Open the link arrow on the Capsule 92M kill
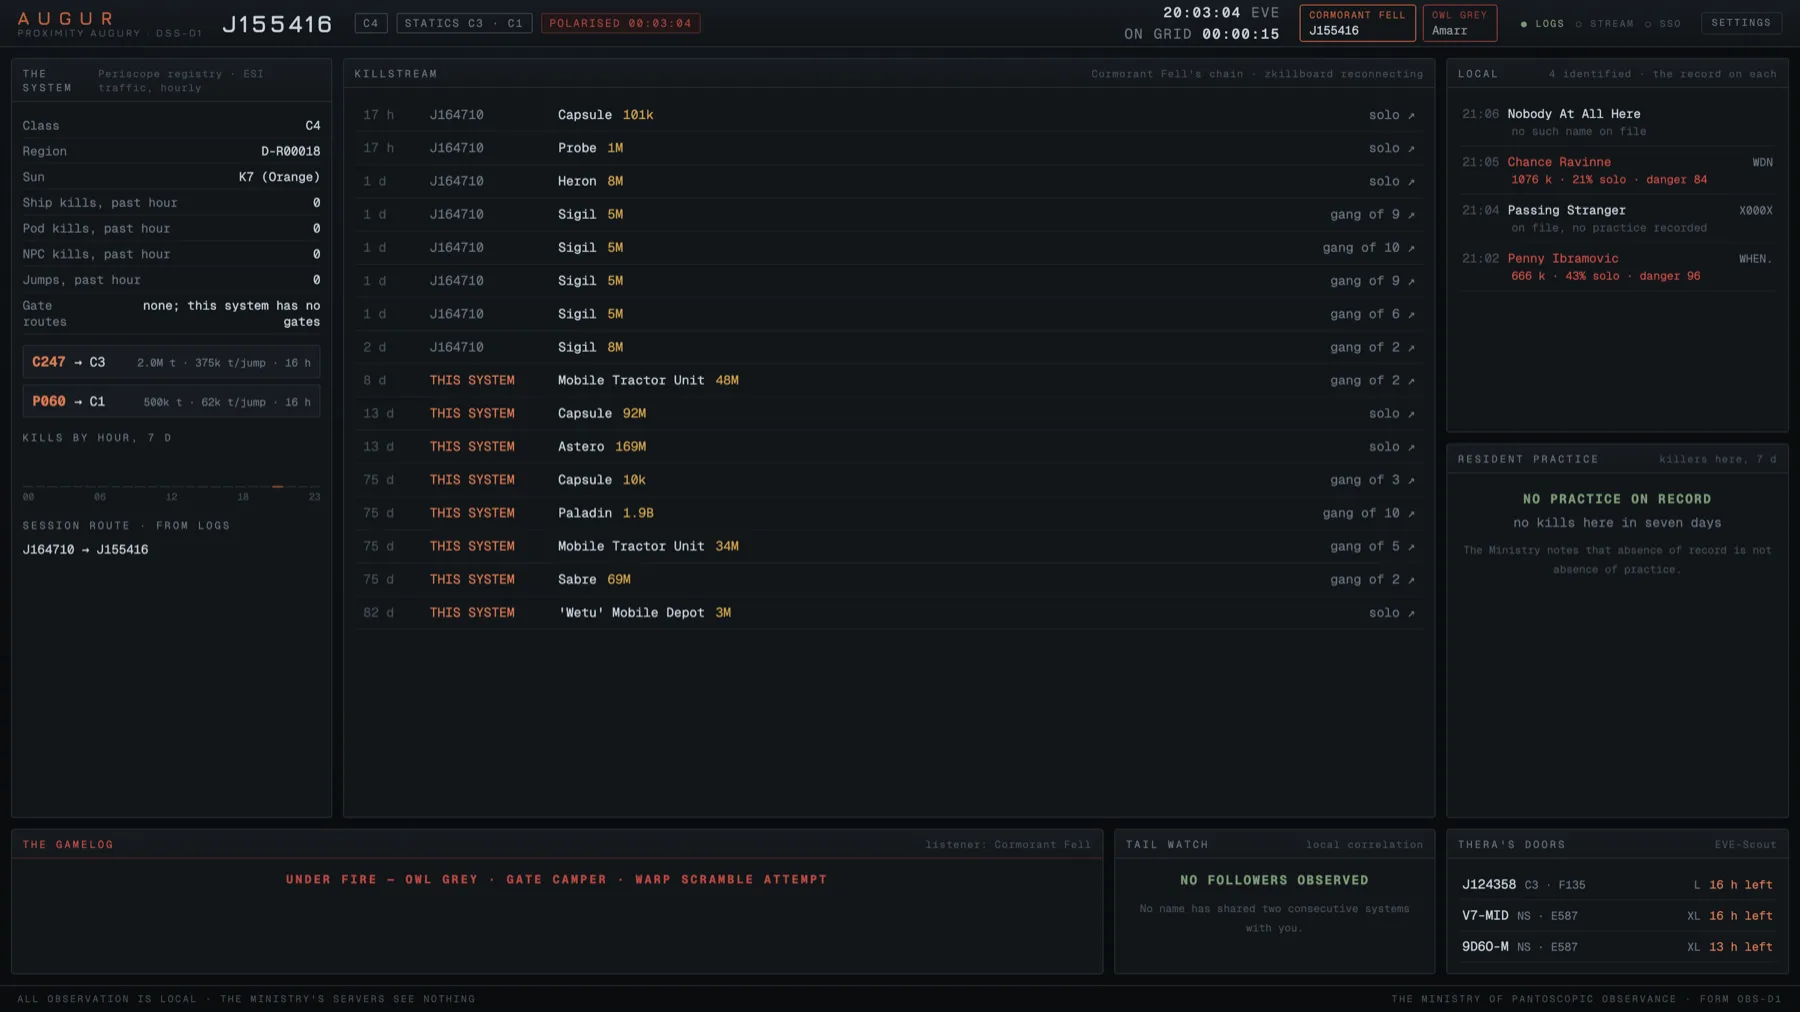Image resolution: width=1800 pixels, height=1012 pixels. click(1411, 414)
